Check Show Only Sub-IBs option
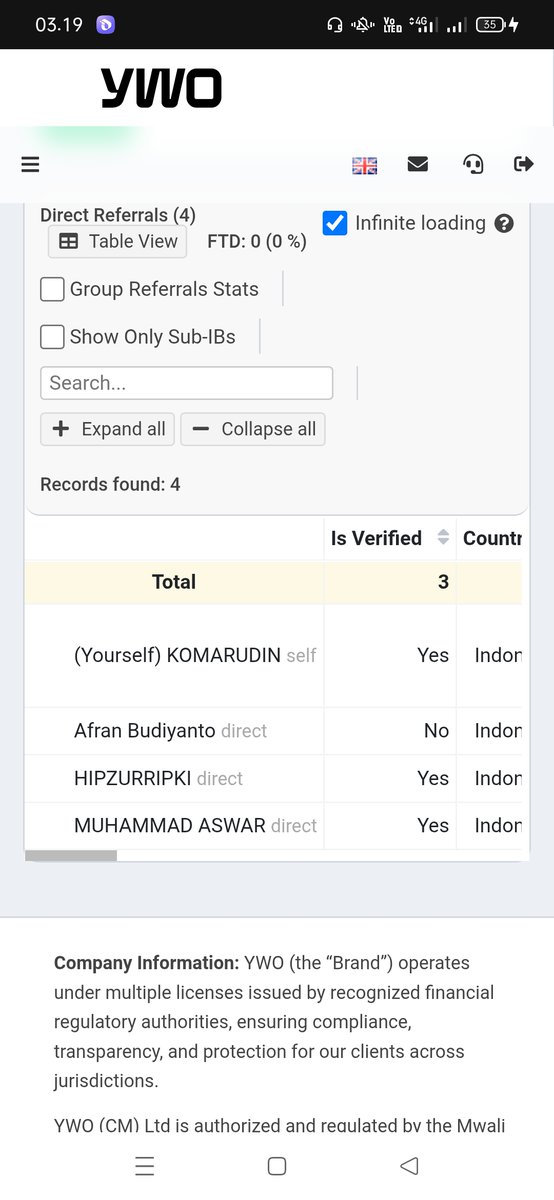Screen dimensions: 554x1200 52,337
